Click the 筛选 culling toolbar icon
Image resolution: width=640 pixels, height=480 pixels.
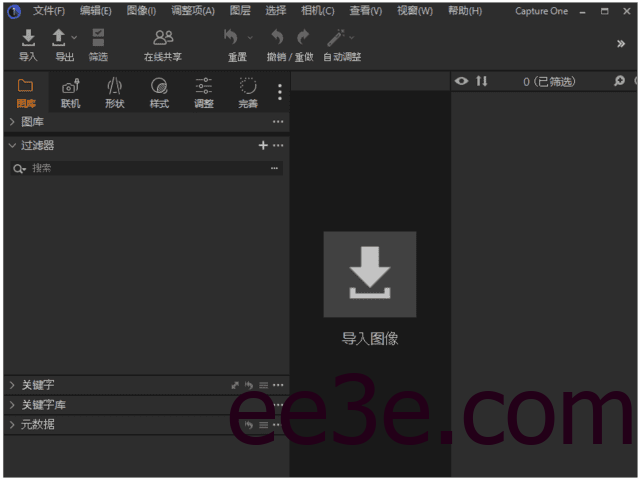click(98, 38)
